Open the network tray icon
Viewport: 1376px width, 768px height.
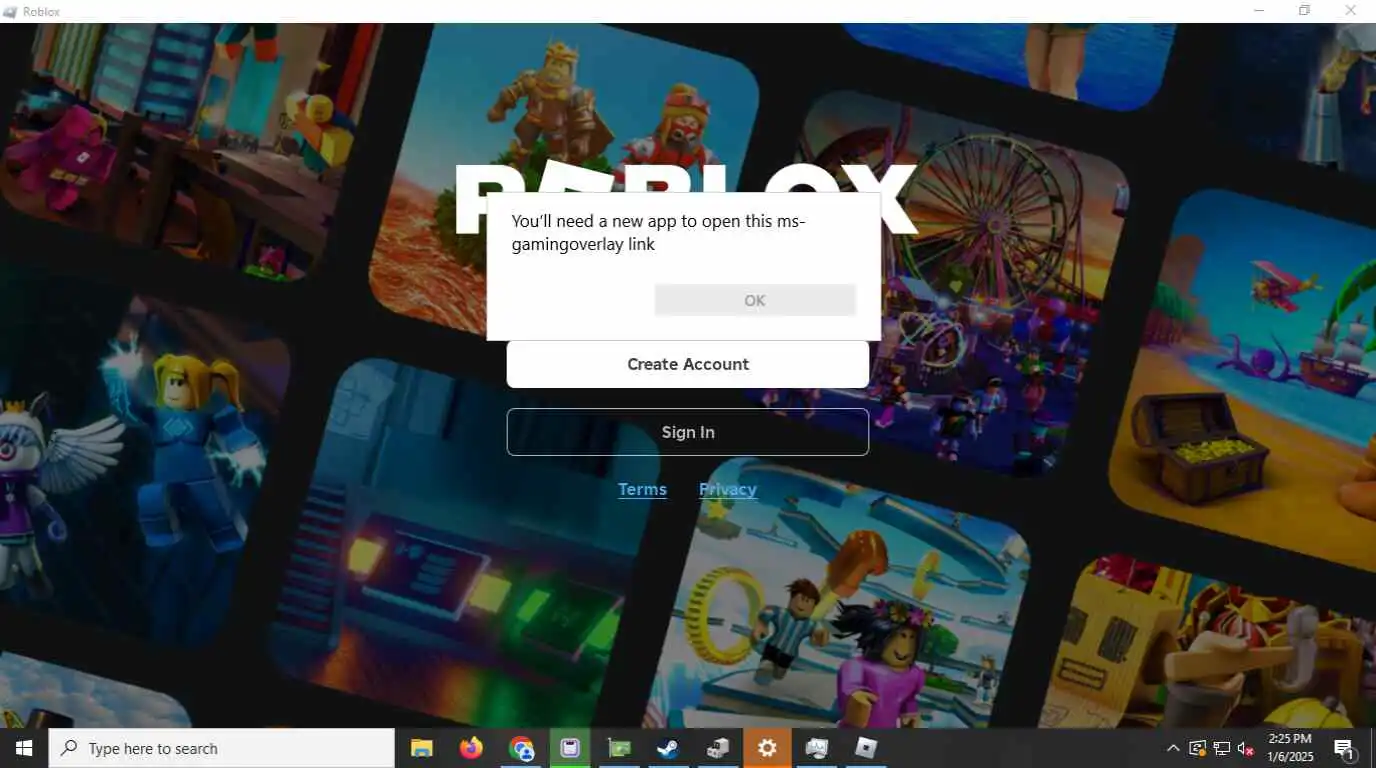click(x=1222, y=748)
